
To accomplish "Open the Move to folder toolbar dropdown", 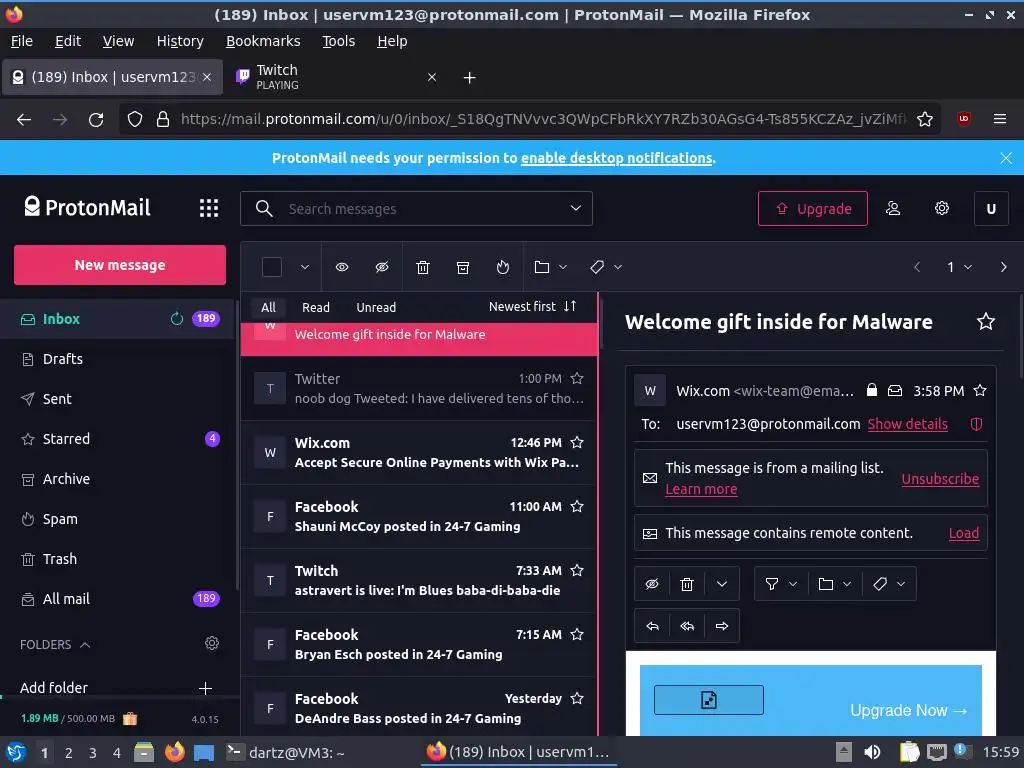I will tap(551, 267).
